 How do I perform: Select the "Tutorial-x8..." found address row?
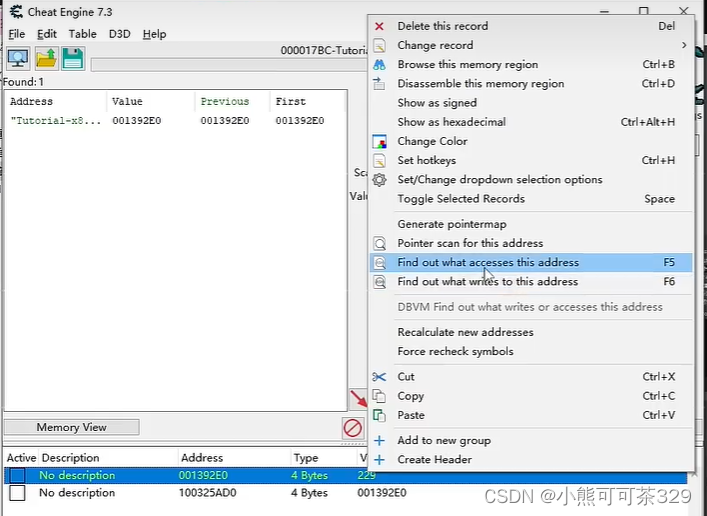(x=176, y=121)
